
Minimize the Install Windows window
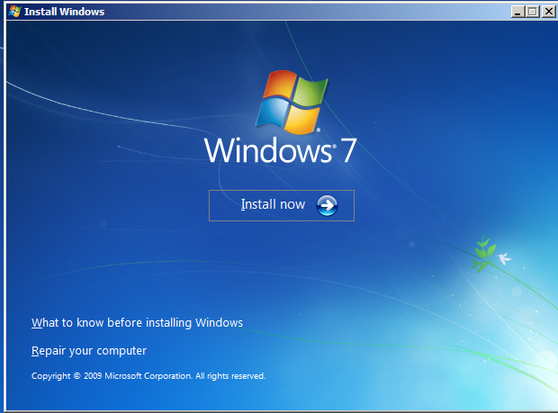tap(517, 12)
